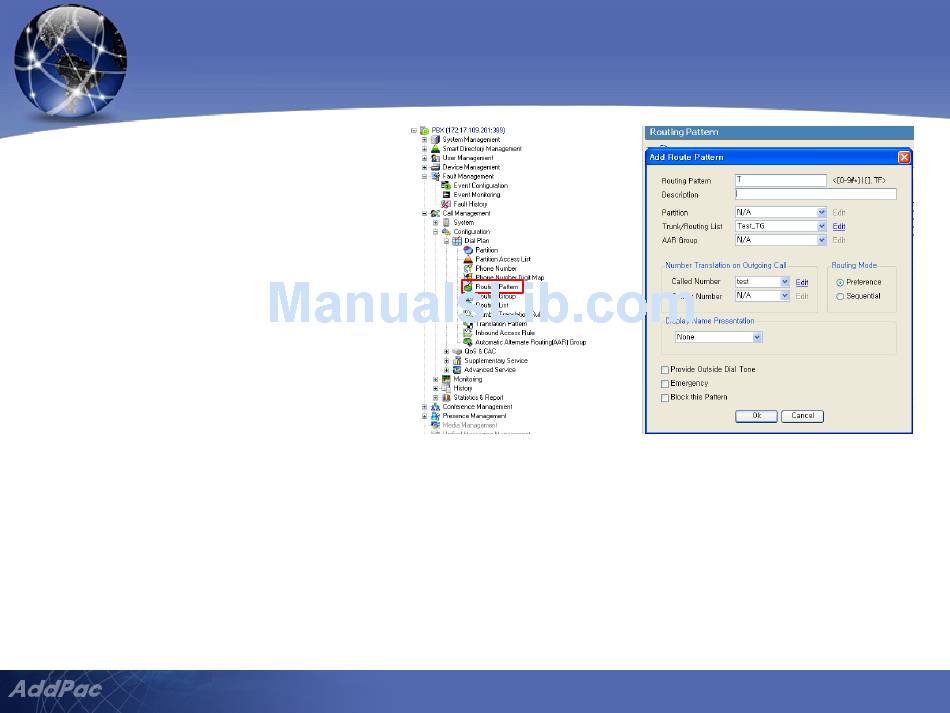Click the Automatic Alternate Routing Group icon
Image resolution: width=950 pixels, height=713 pixels.
click(x=467, y=342)
